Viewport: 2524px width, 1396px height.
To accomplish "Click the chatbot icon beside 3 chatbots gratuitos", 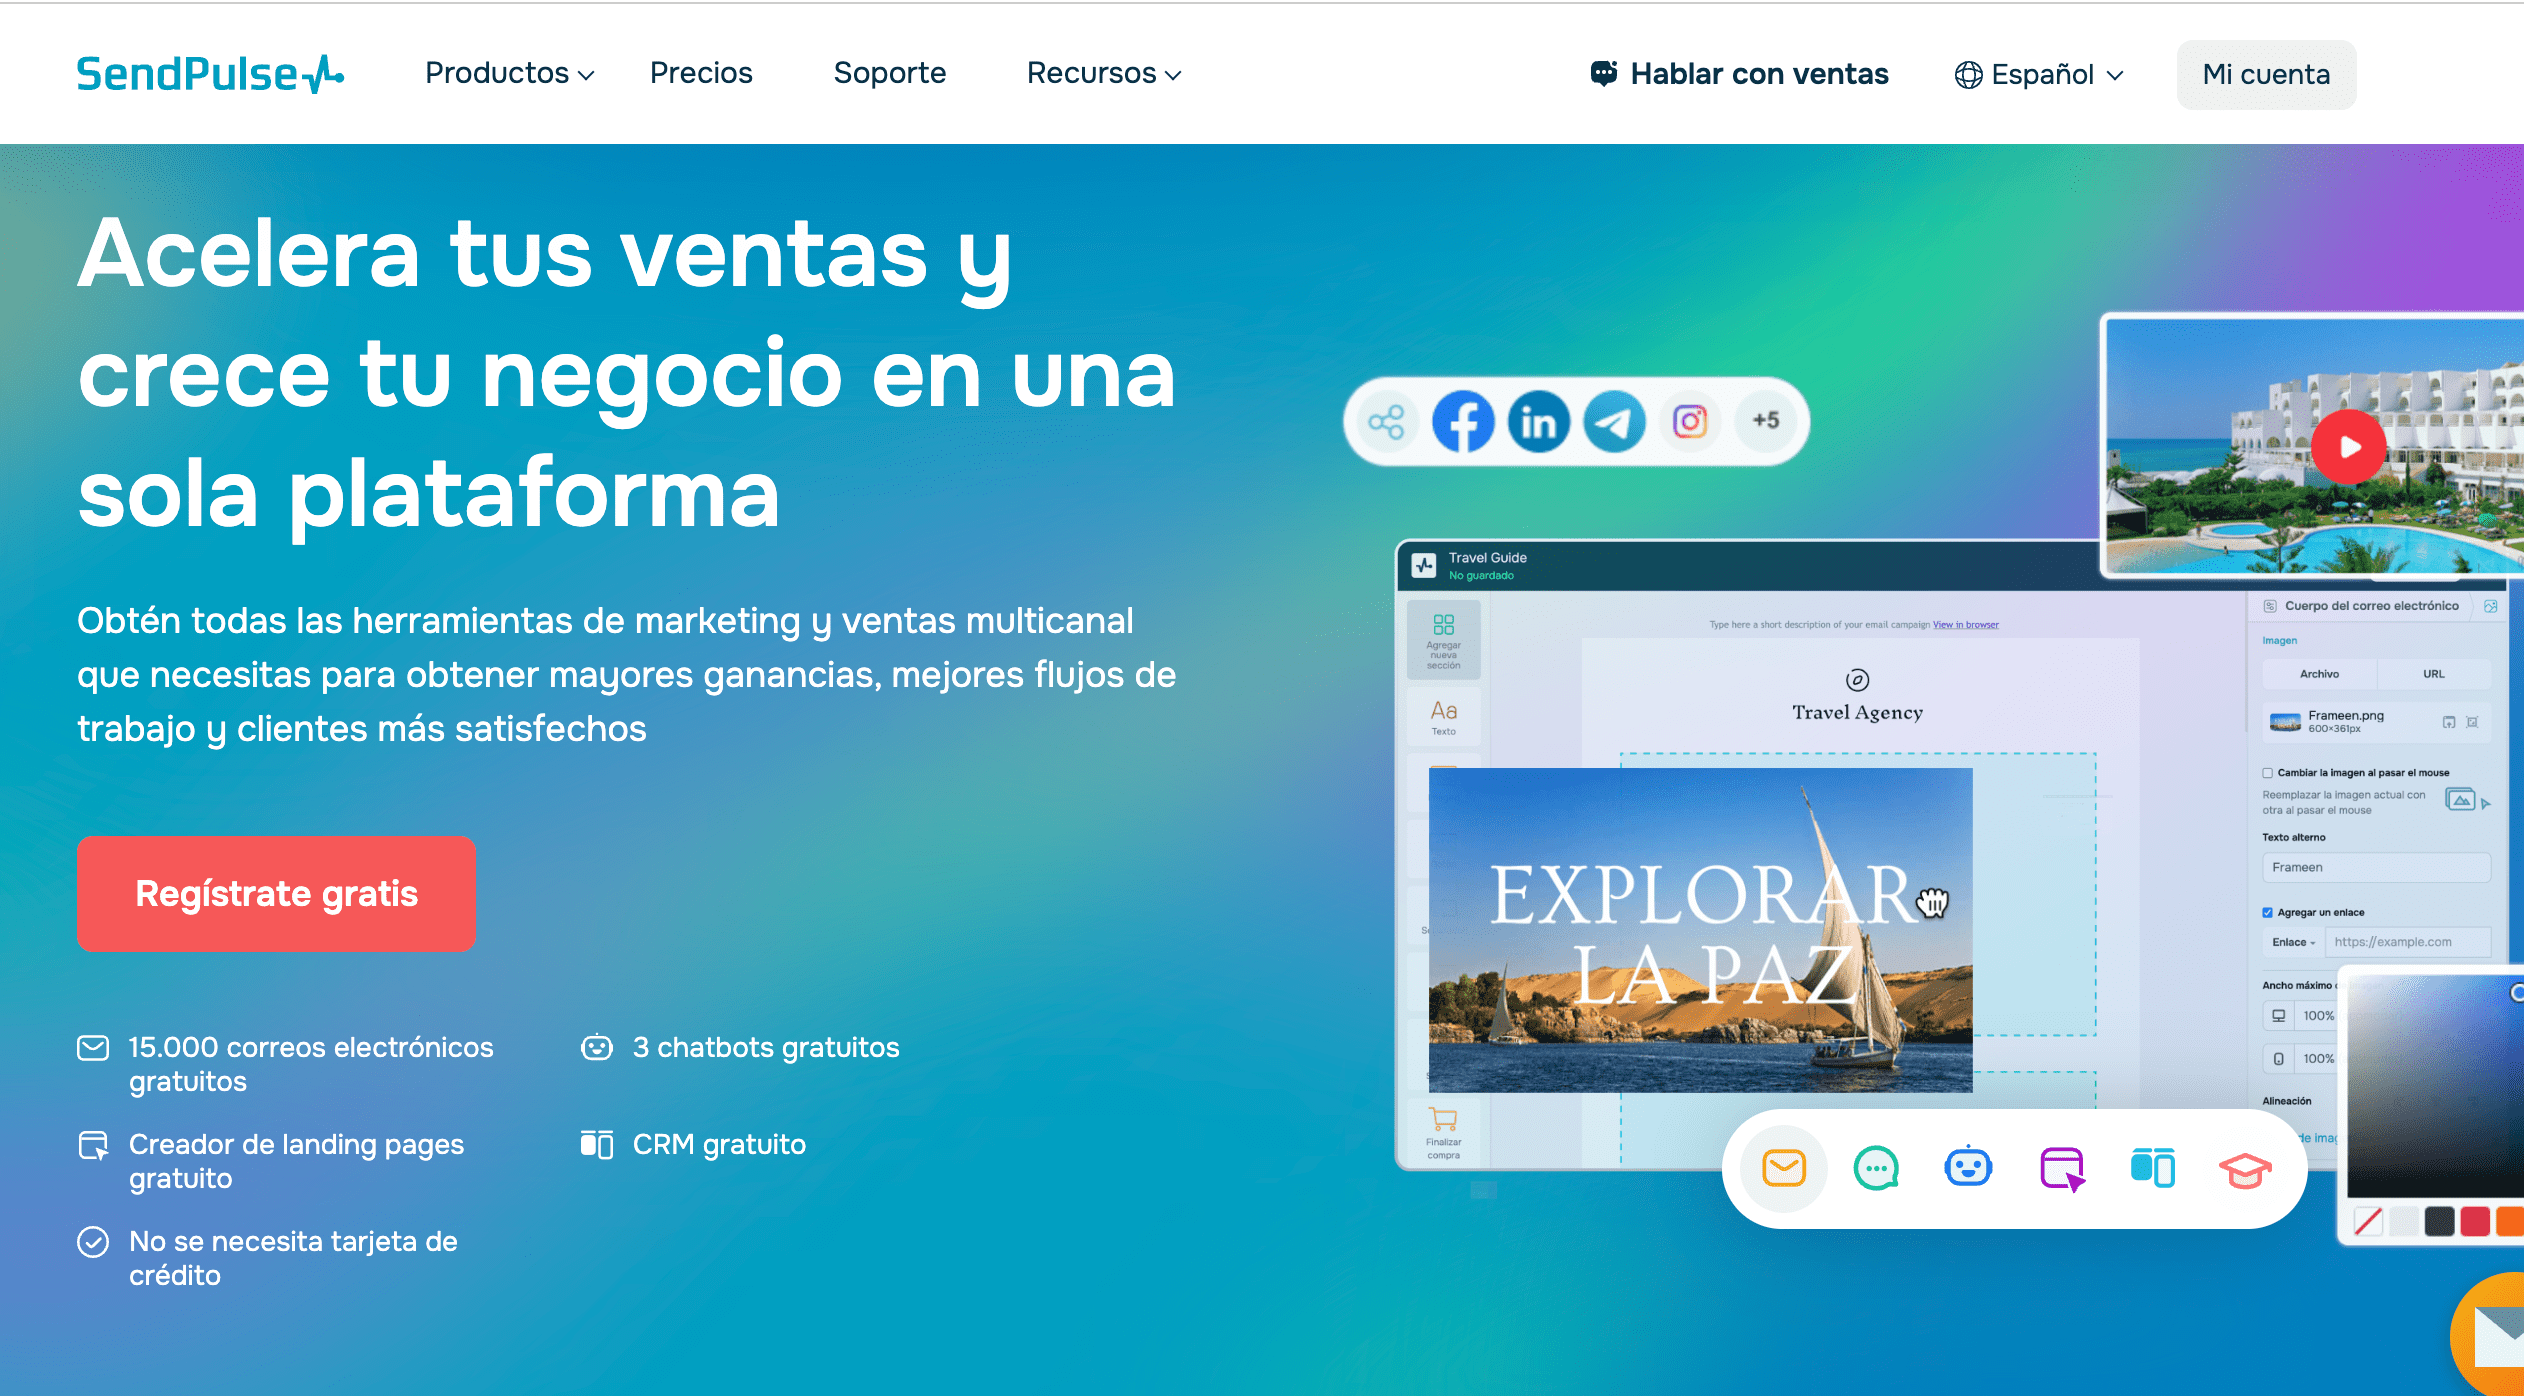I will [597, 1047].
